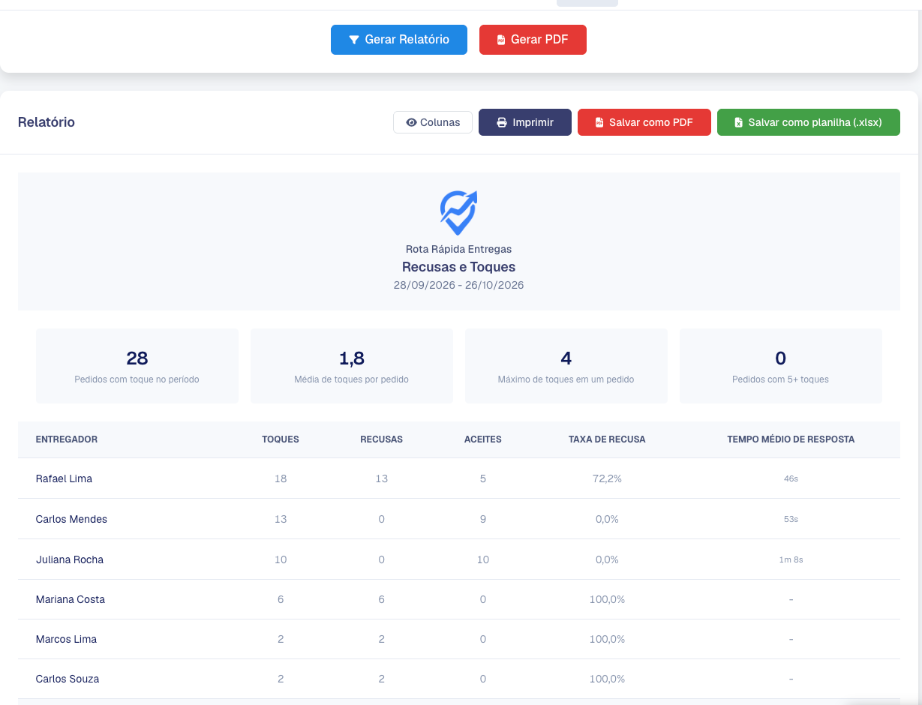
Task: Click Mariana Costa's 100,0% refusal rate
Action: tap(607, 599)
